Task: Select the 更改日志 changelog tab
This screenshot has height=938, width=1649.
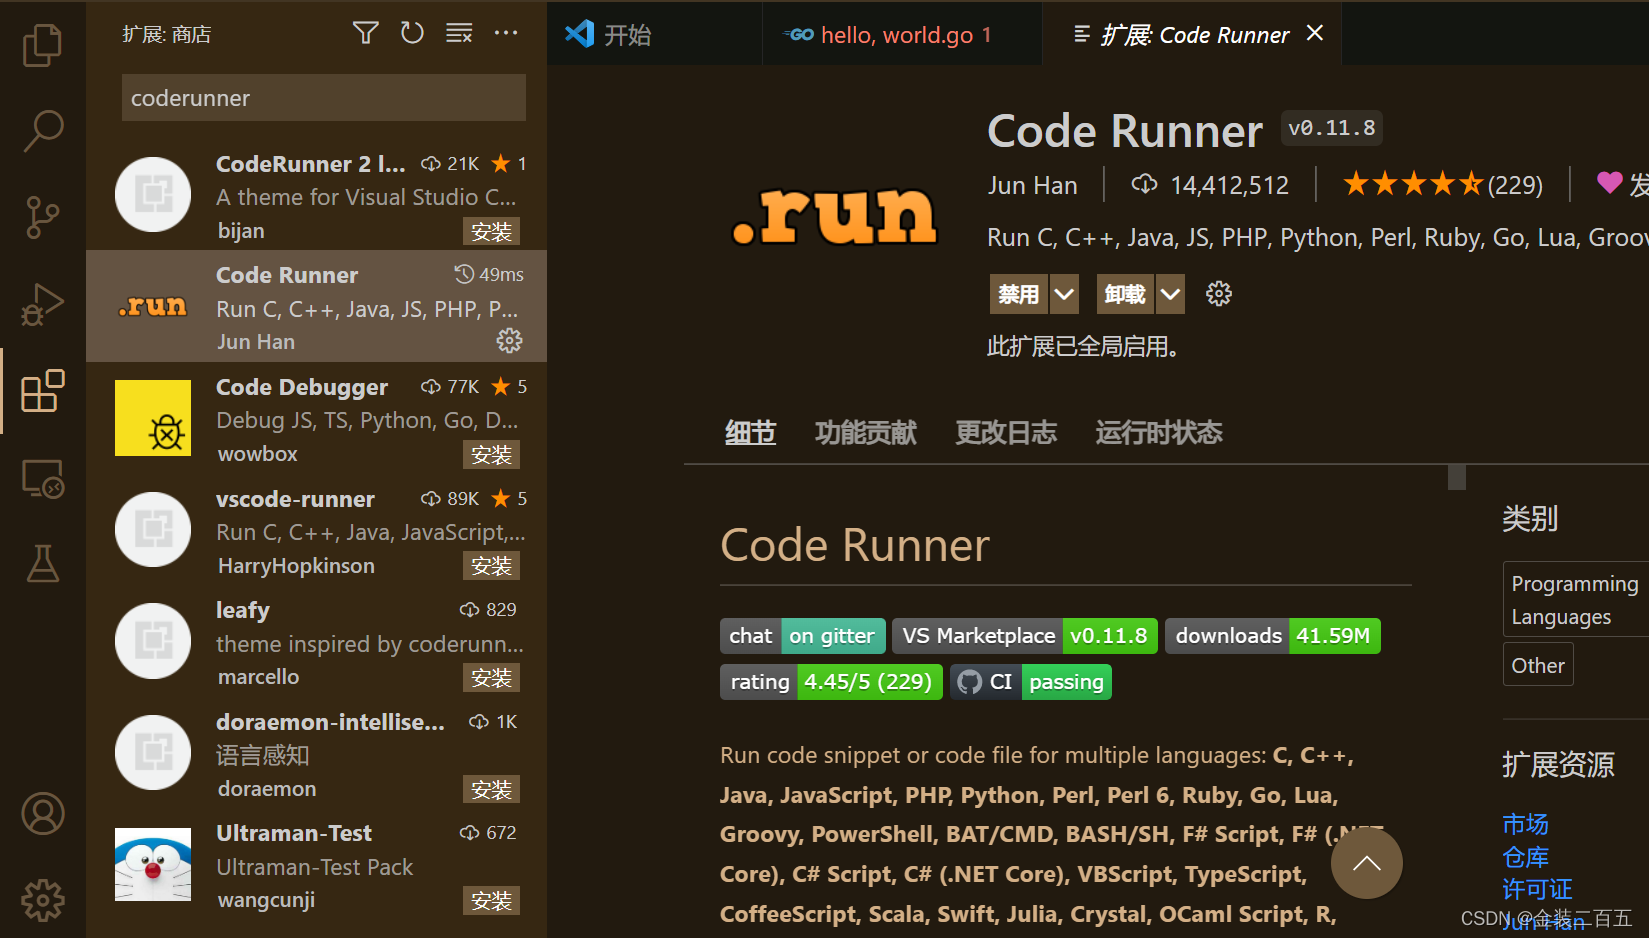Action: coord(1006,433)
